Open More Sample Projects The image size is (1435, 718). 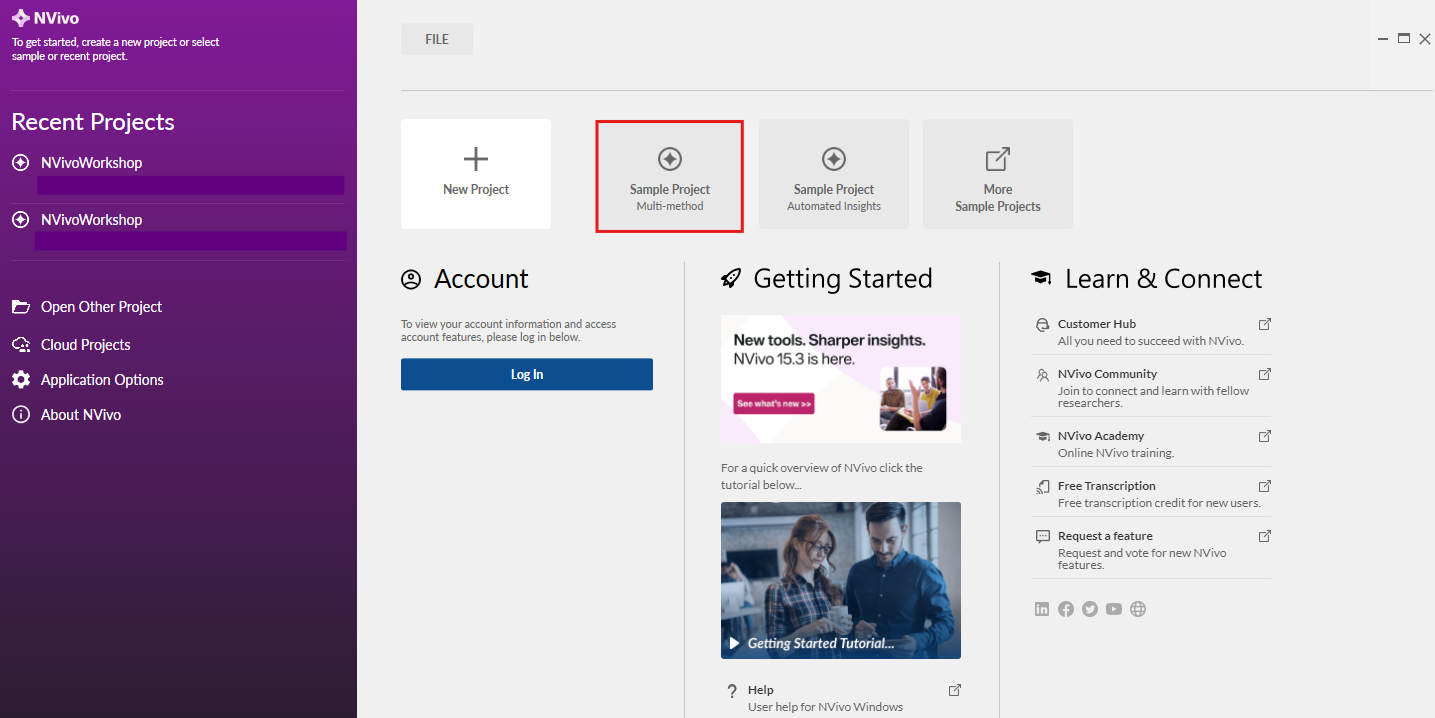point(998,174)
